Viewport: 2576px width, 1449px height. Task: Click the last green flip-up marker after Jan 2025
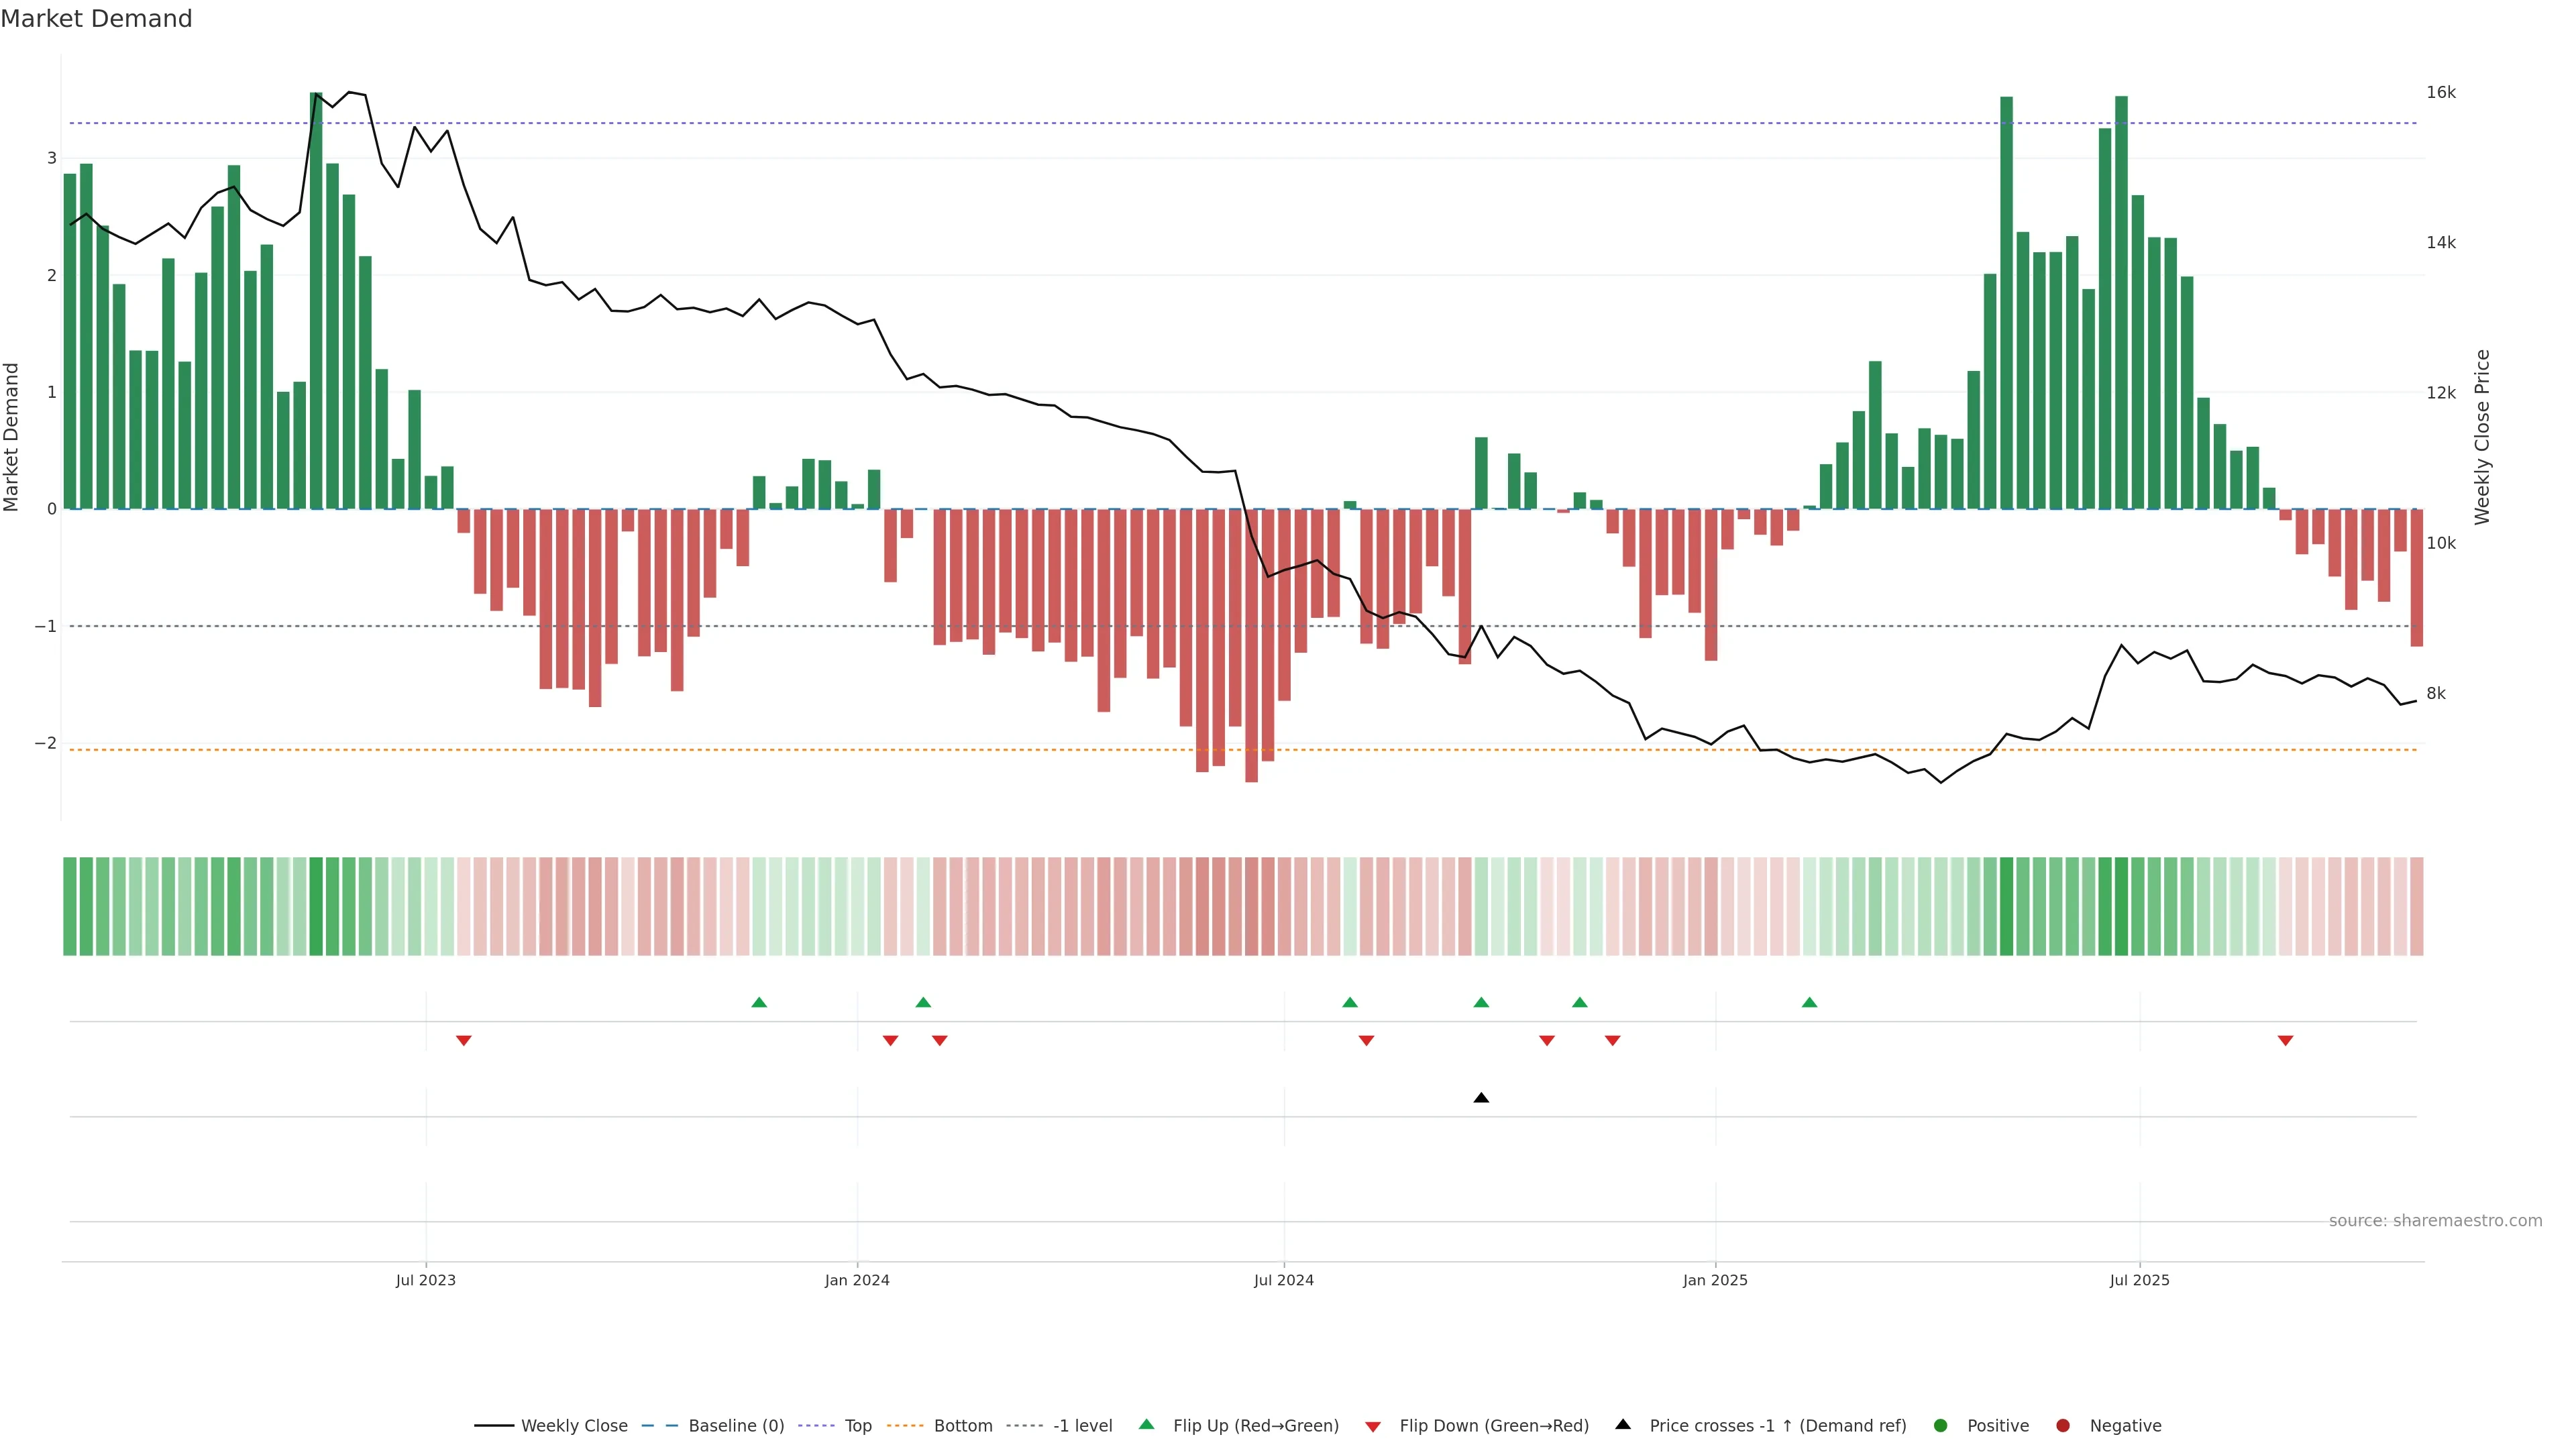click(1809, 1002)
